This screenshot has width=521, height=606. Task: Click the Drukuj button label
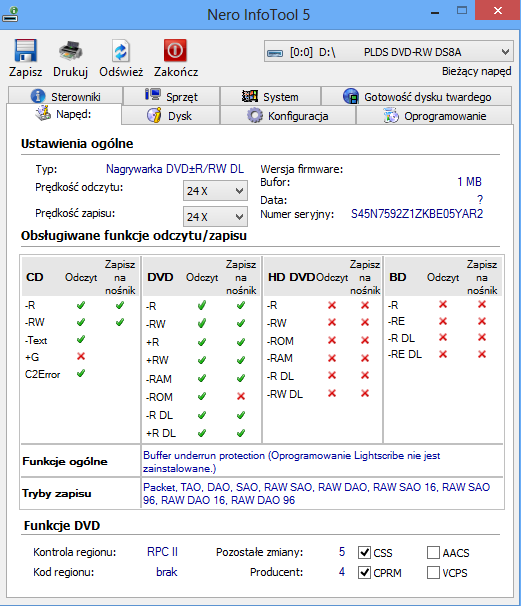point(70,72)
